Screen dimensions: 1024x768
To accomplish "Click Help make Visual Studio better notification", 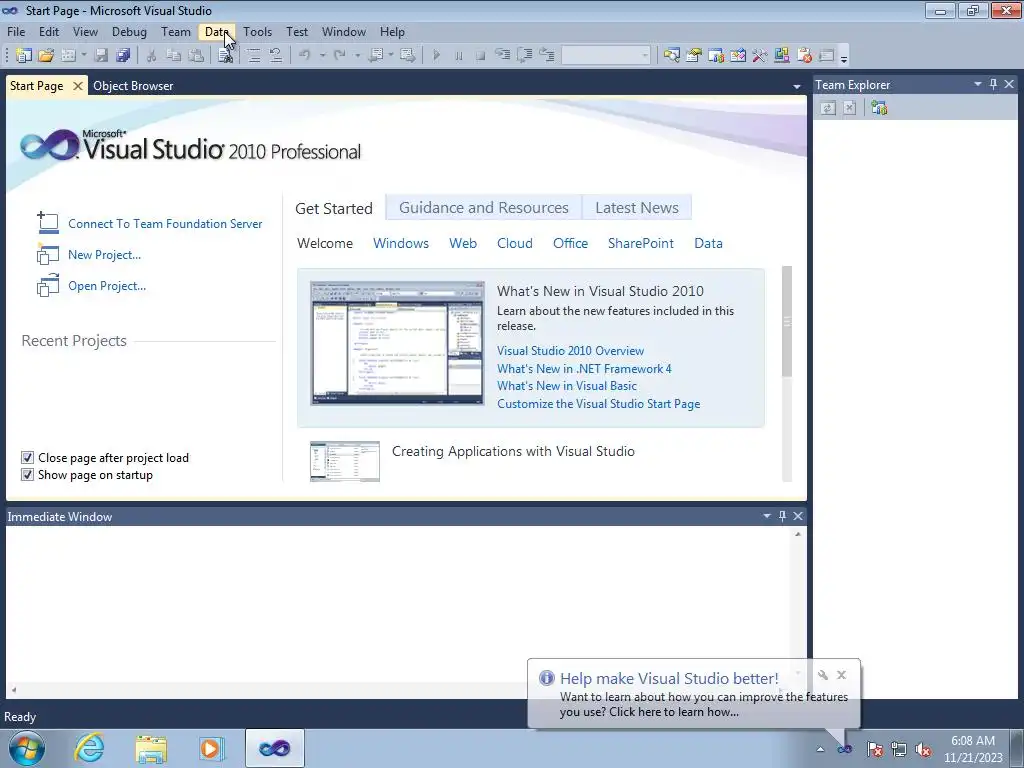I will click(x=694, y=694).
